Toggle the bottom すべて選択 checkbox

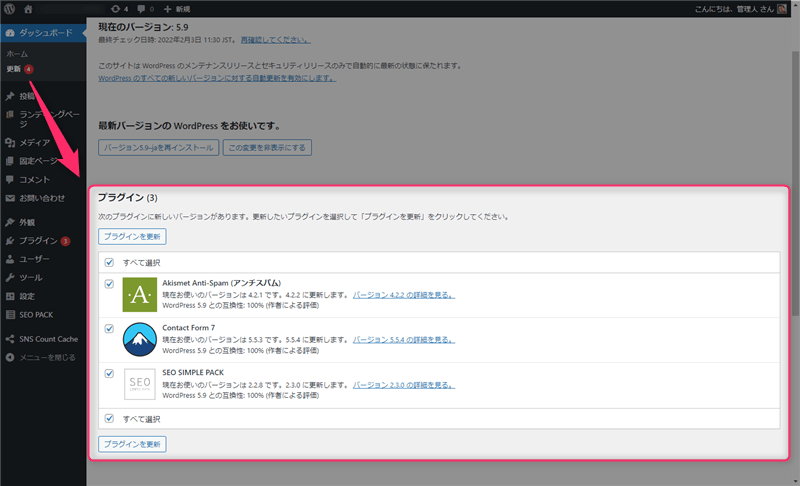109,418
